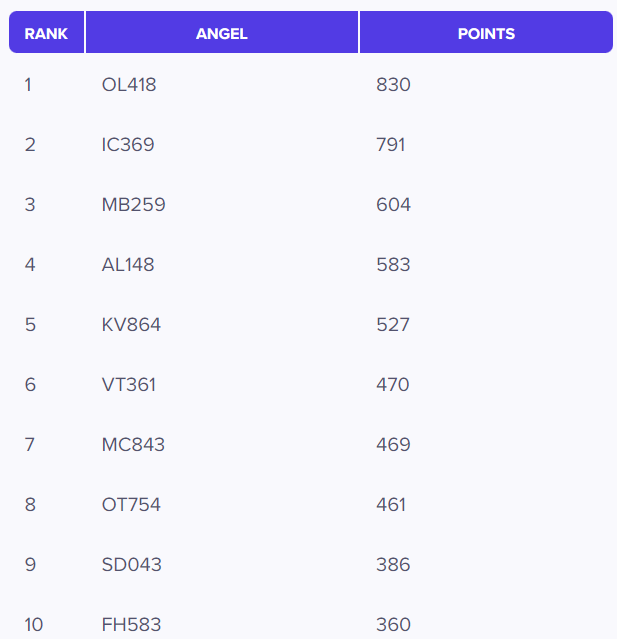Click the POINTS column header

click(486, 33)
